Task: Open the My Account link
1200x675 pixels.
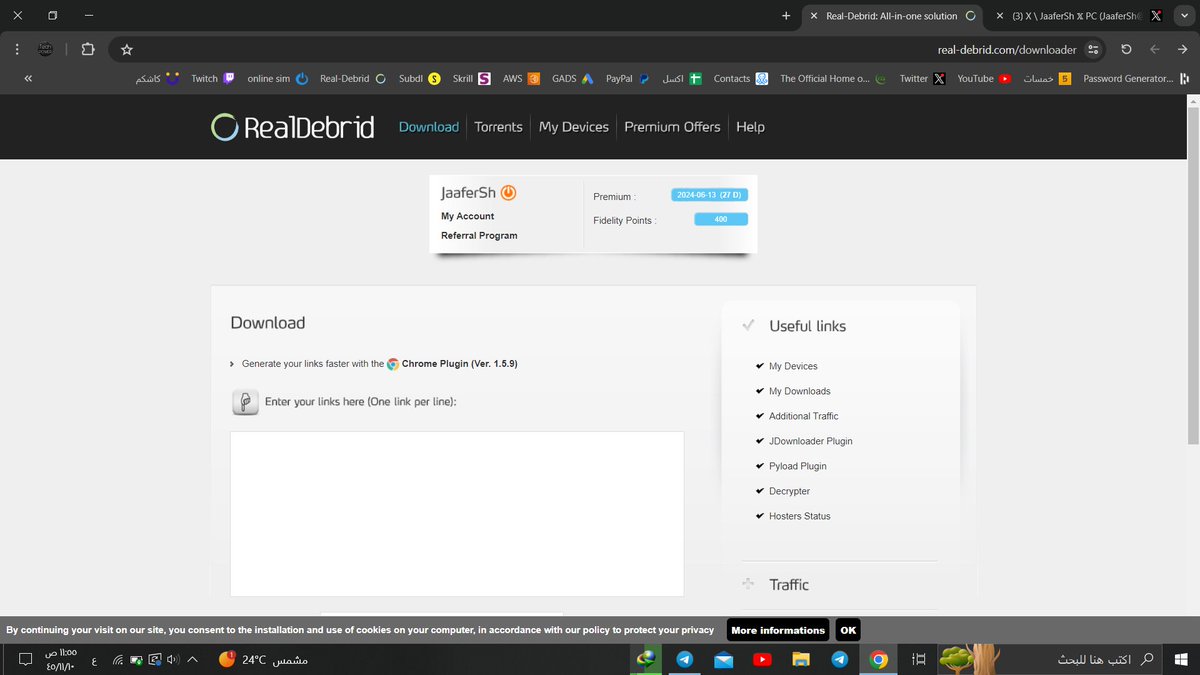Action: 467,216
